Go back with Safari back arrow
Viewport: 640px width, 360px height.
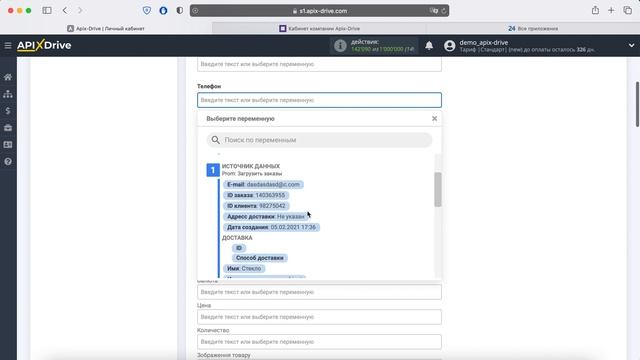coord(65,11)
